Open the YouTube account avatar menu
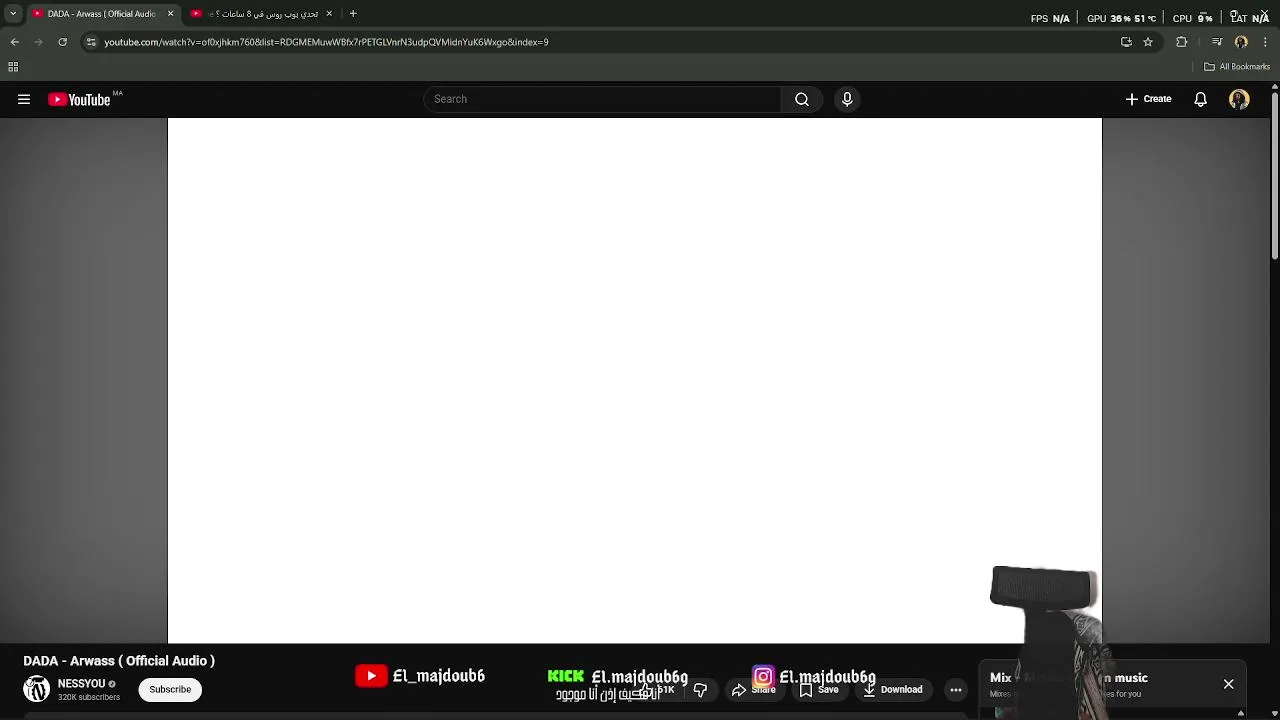 [1239, 99]
